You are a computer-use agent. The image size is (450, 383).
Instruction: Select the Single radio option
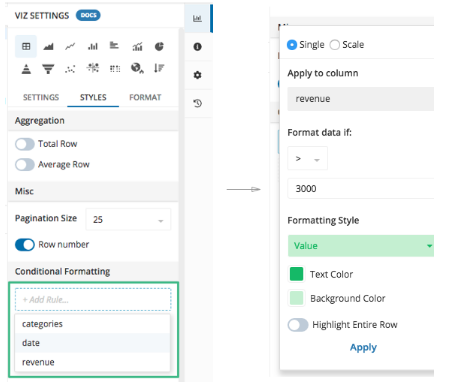(x=292, y=45)
